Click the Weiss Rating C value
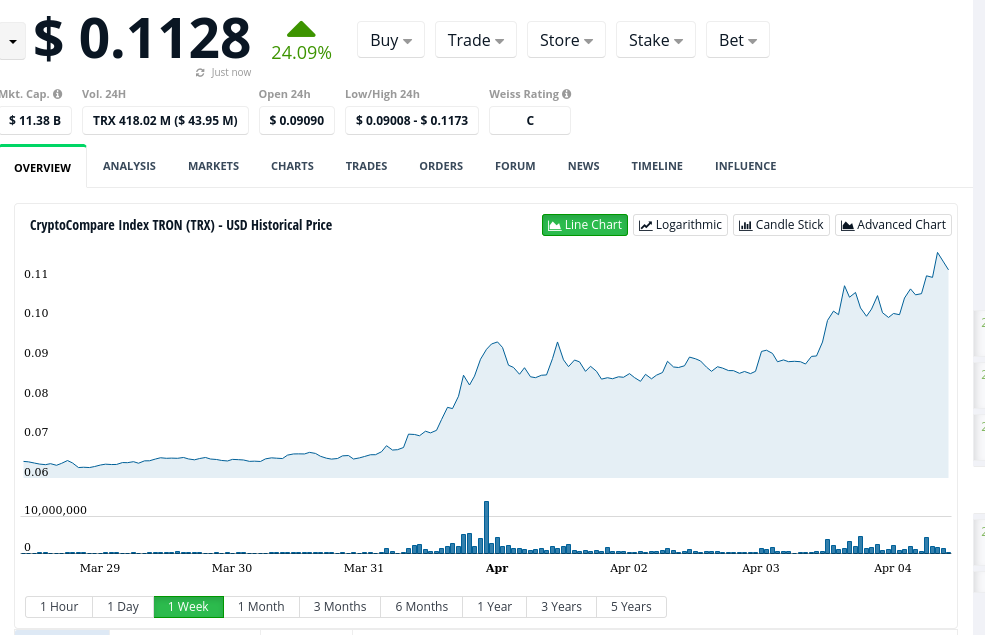 (x=530, y=121)
